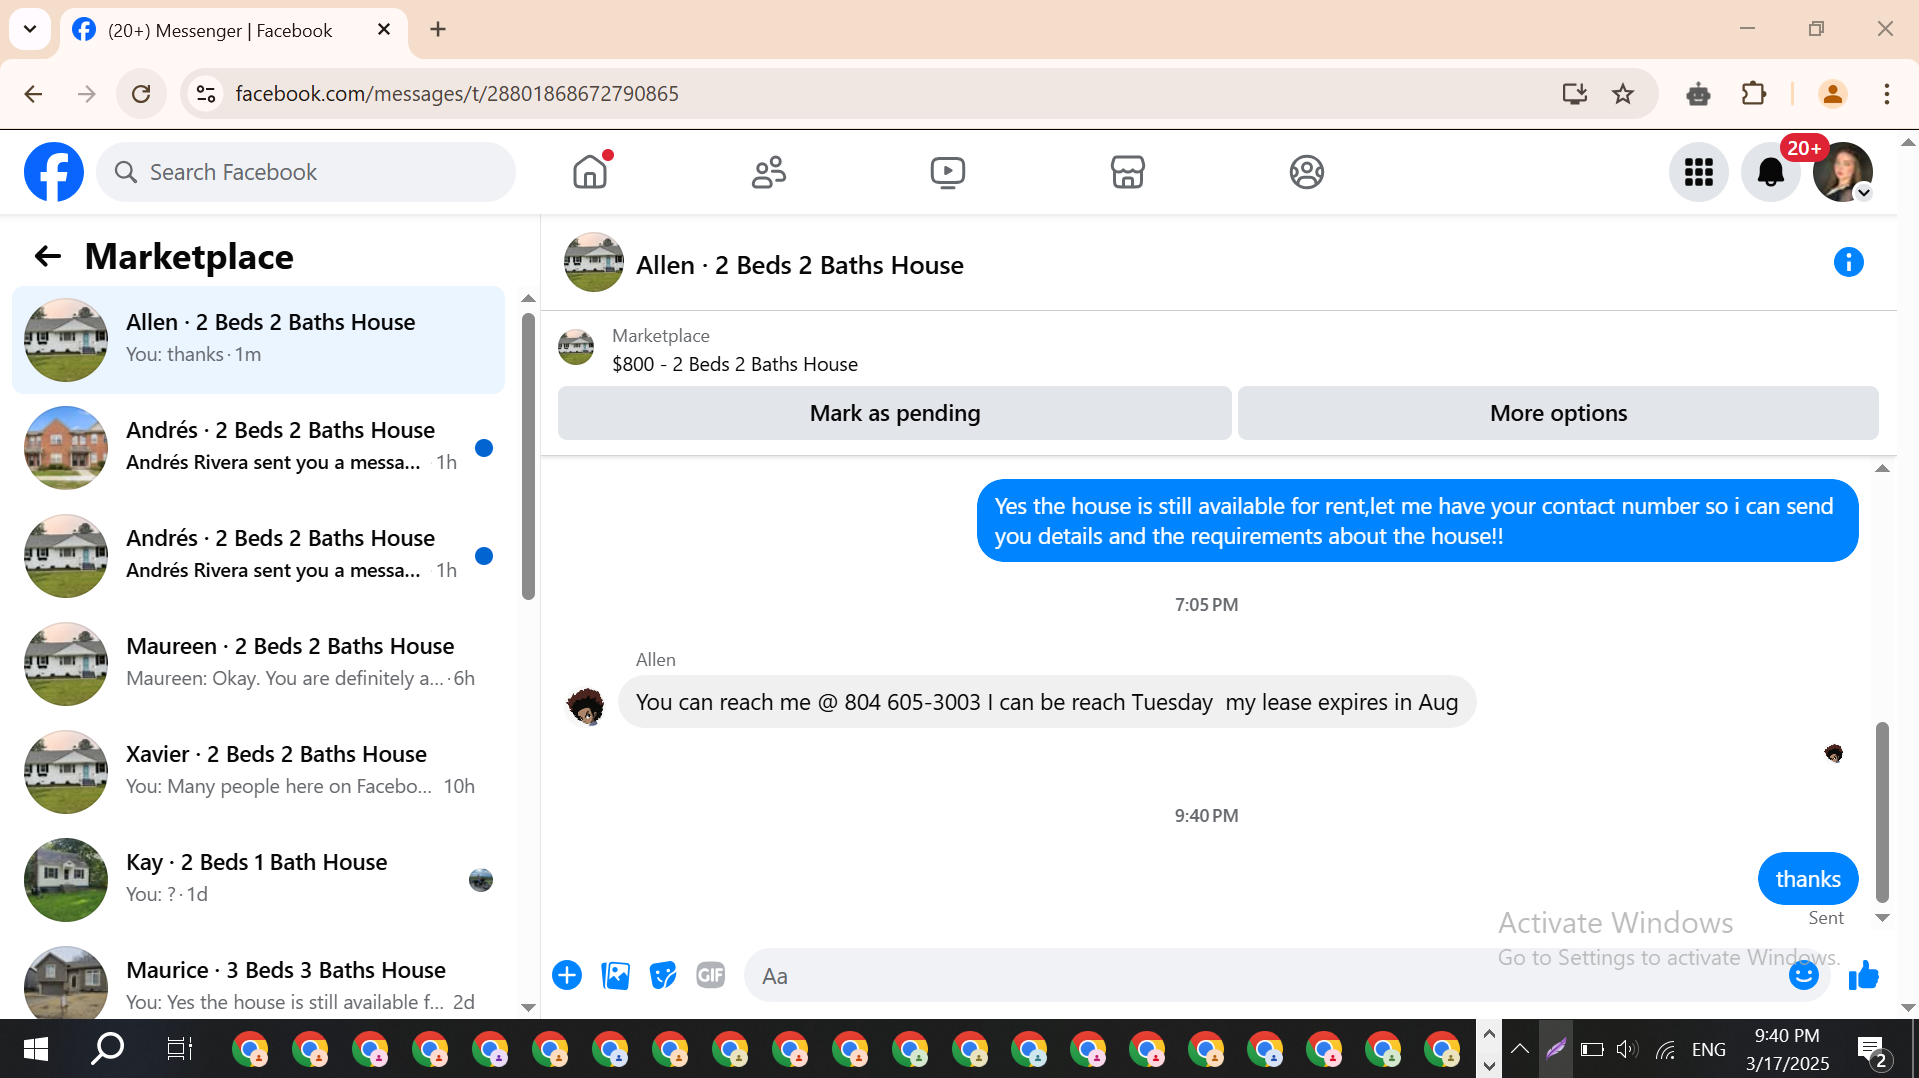
Task: Send a thumbs-up like
Action: pyautogui.click(x=1863, y=975)
